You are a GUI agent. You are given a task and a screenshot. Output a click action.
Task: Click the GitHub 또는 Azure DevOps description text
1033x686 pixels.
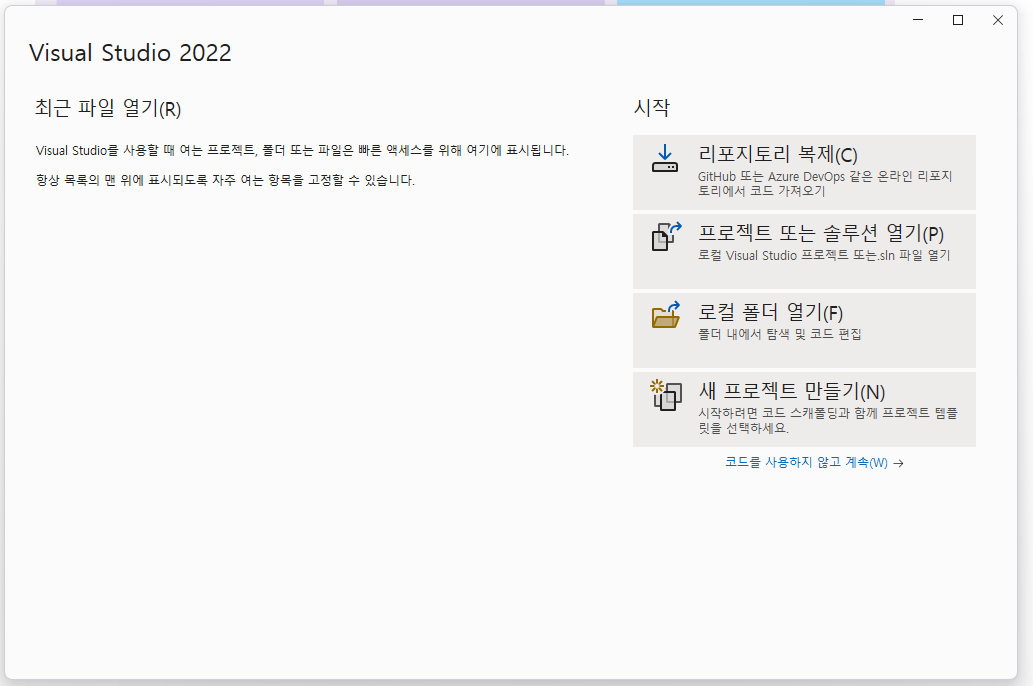coord(825,183)
